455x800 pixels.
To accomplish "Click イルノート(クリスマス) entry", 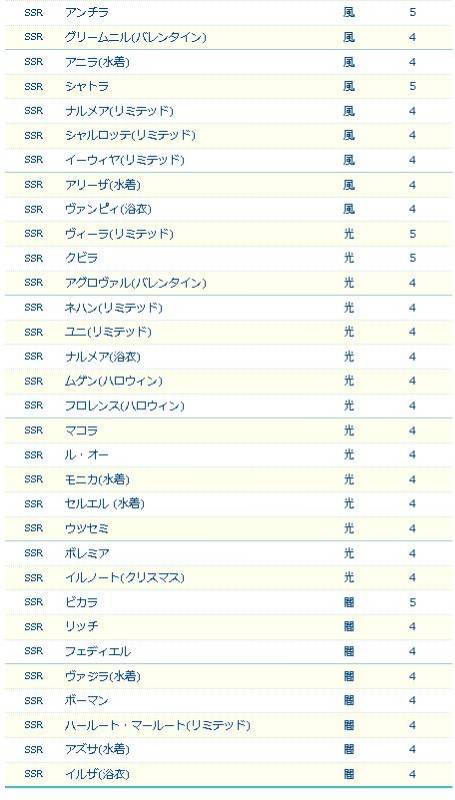I will pyautogui.click(x=125, y=578).
